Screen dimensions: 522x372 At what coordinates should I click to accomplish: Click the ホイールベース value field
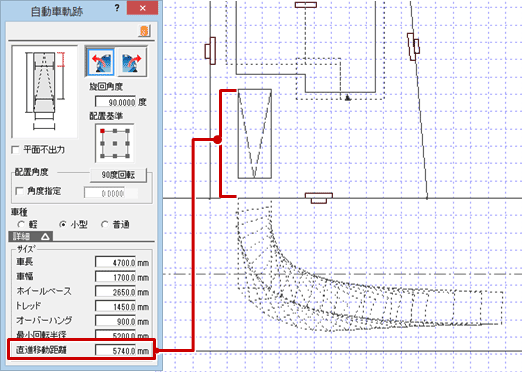(x=115, y=292)
